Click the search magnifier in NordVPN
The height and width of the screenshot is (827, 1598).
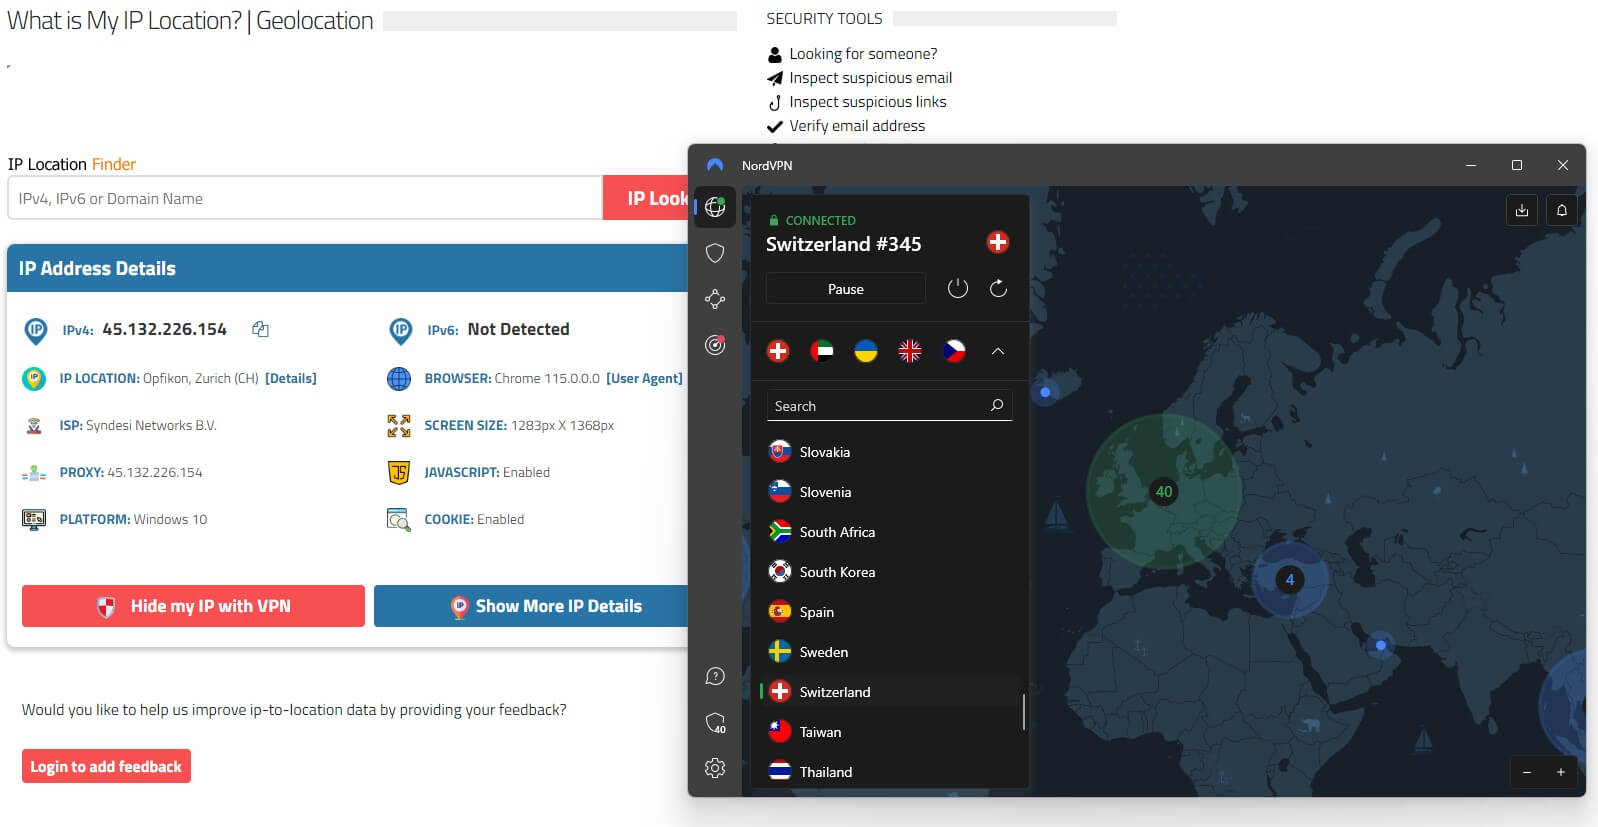tap(997, 405)
